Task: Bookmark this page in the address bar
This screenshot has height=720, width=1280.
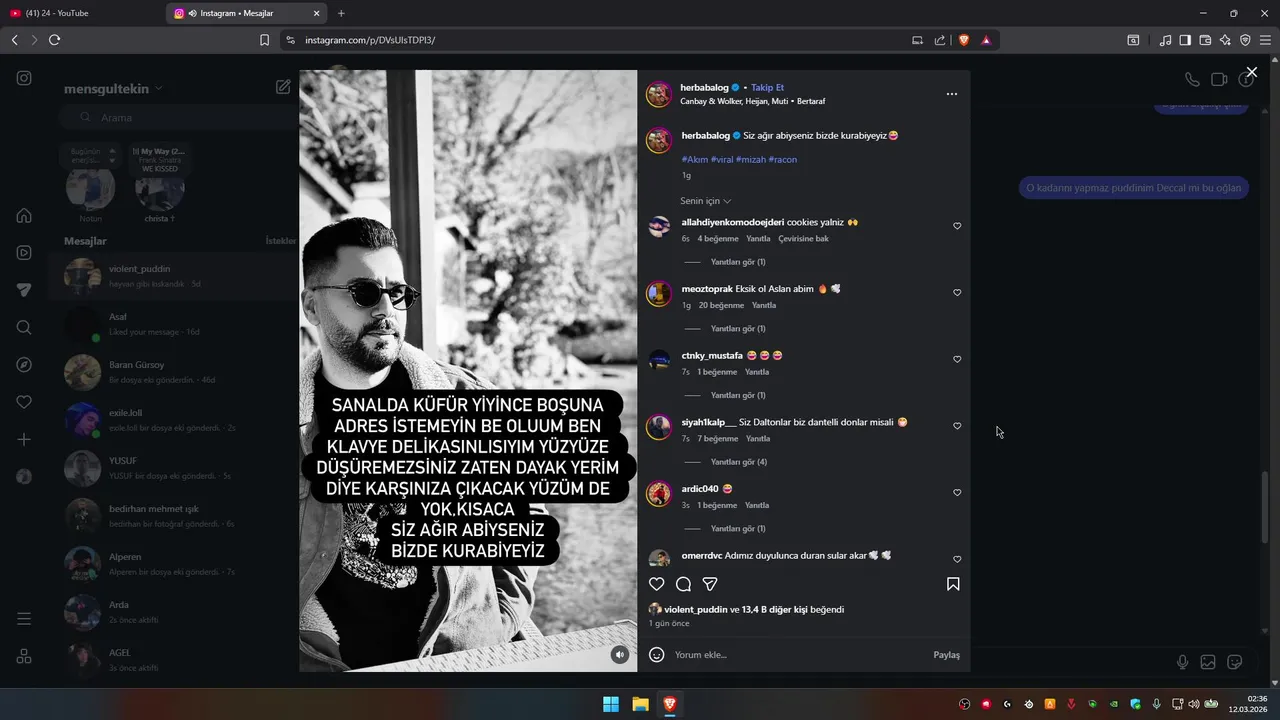Action: 264,40
